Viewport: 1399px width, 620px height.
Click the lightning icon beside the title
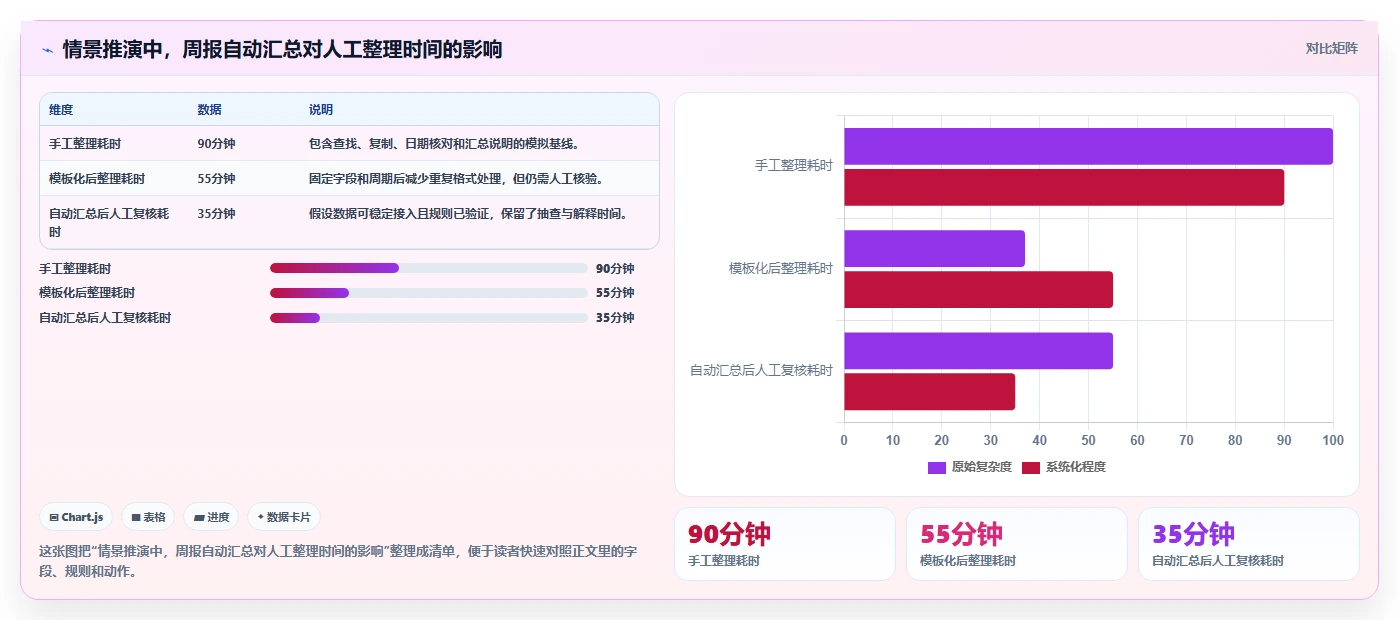coord(47,49)
